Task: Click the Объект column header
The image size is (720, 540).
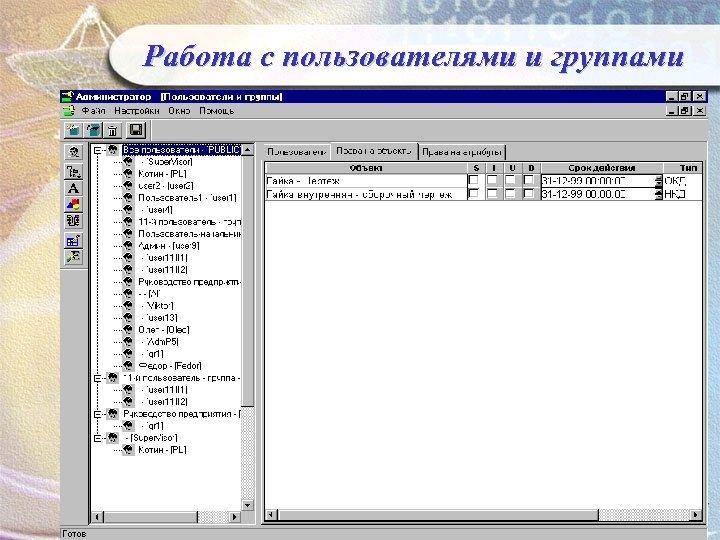Action: pos(366,168)
